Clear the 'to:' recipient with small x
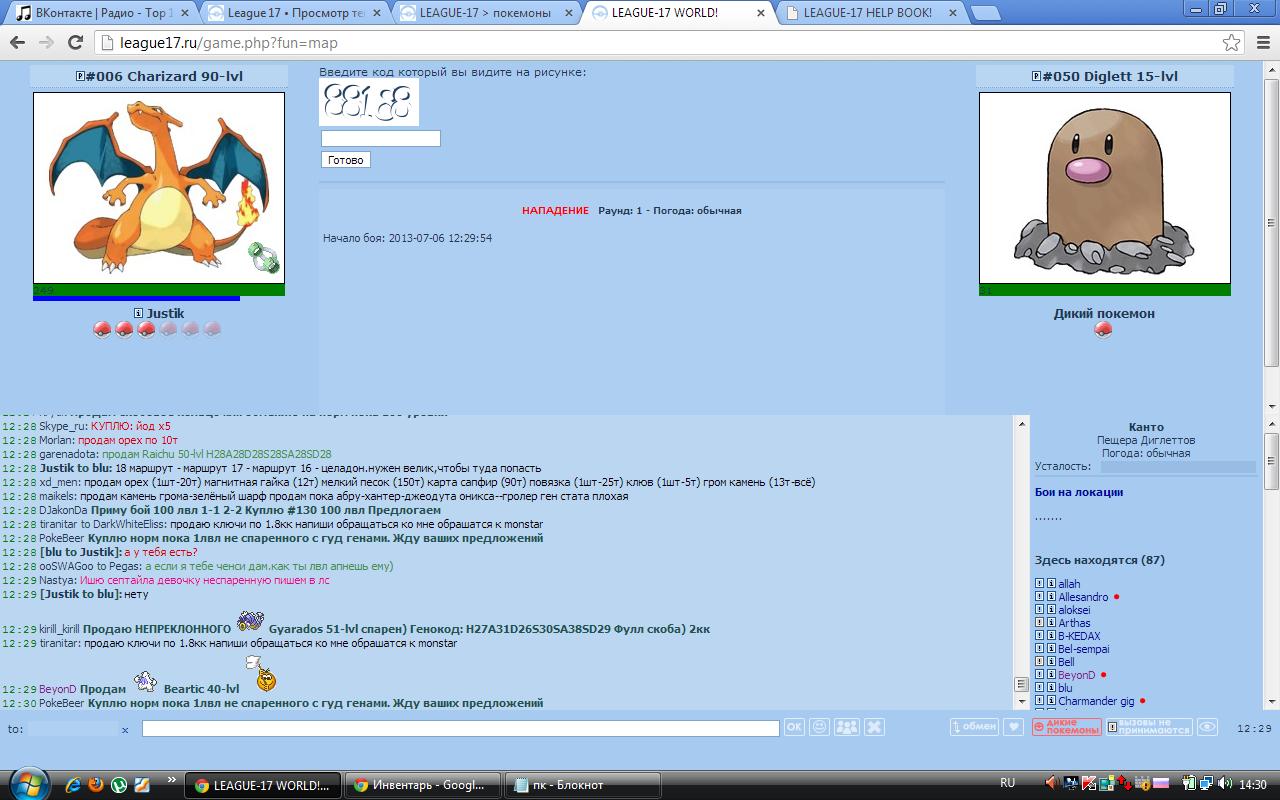This screenshot has height=800, width=1280. point(125,730)
